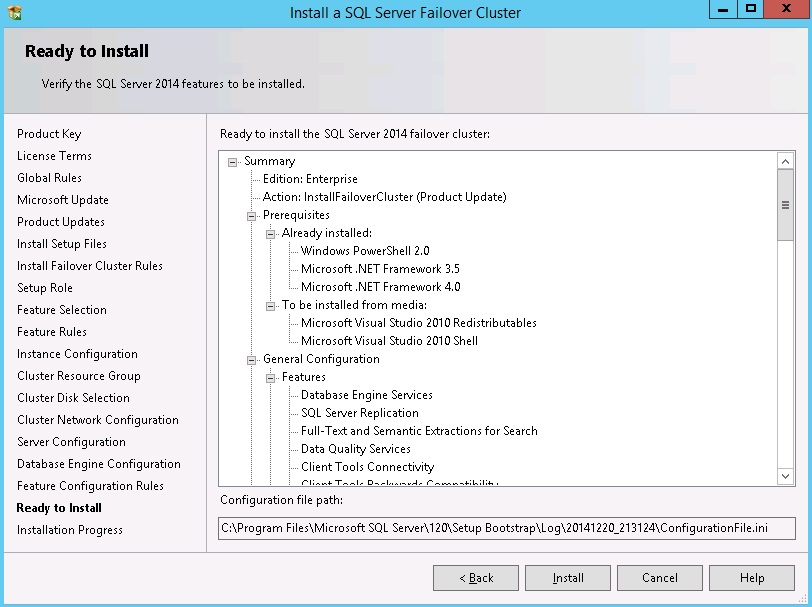Select the Summary root label
This screenshot has height=607, width=812.
click(x=269, y=161)
